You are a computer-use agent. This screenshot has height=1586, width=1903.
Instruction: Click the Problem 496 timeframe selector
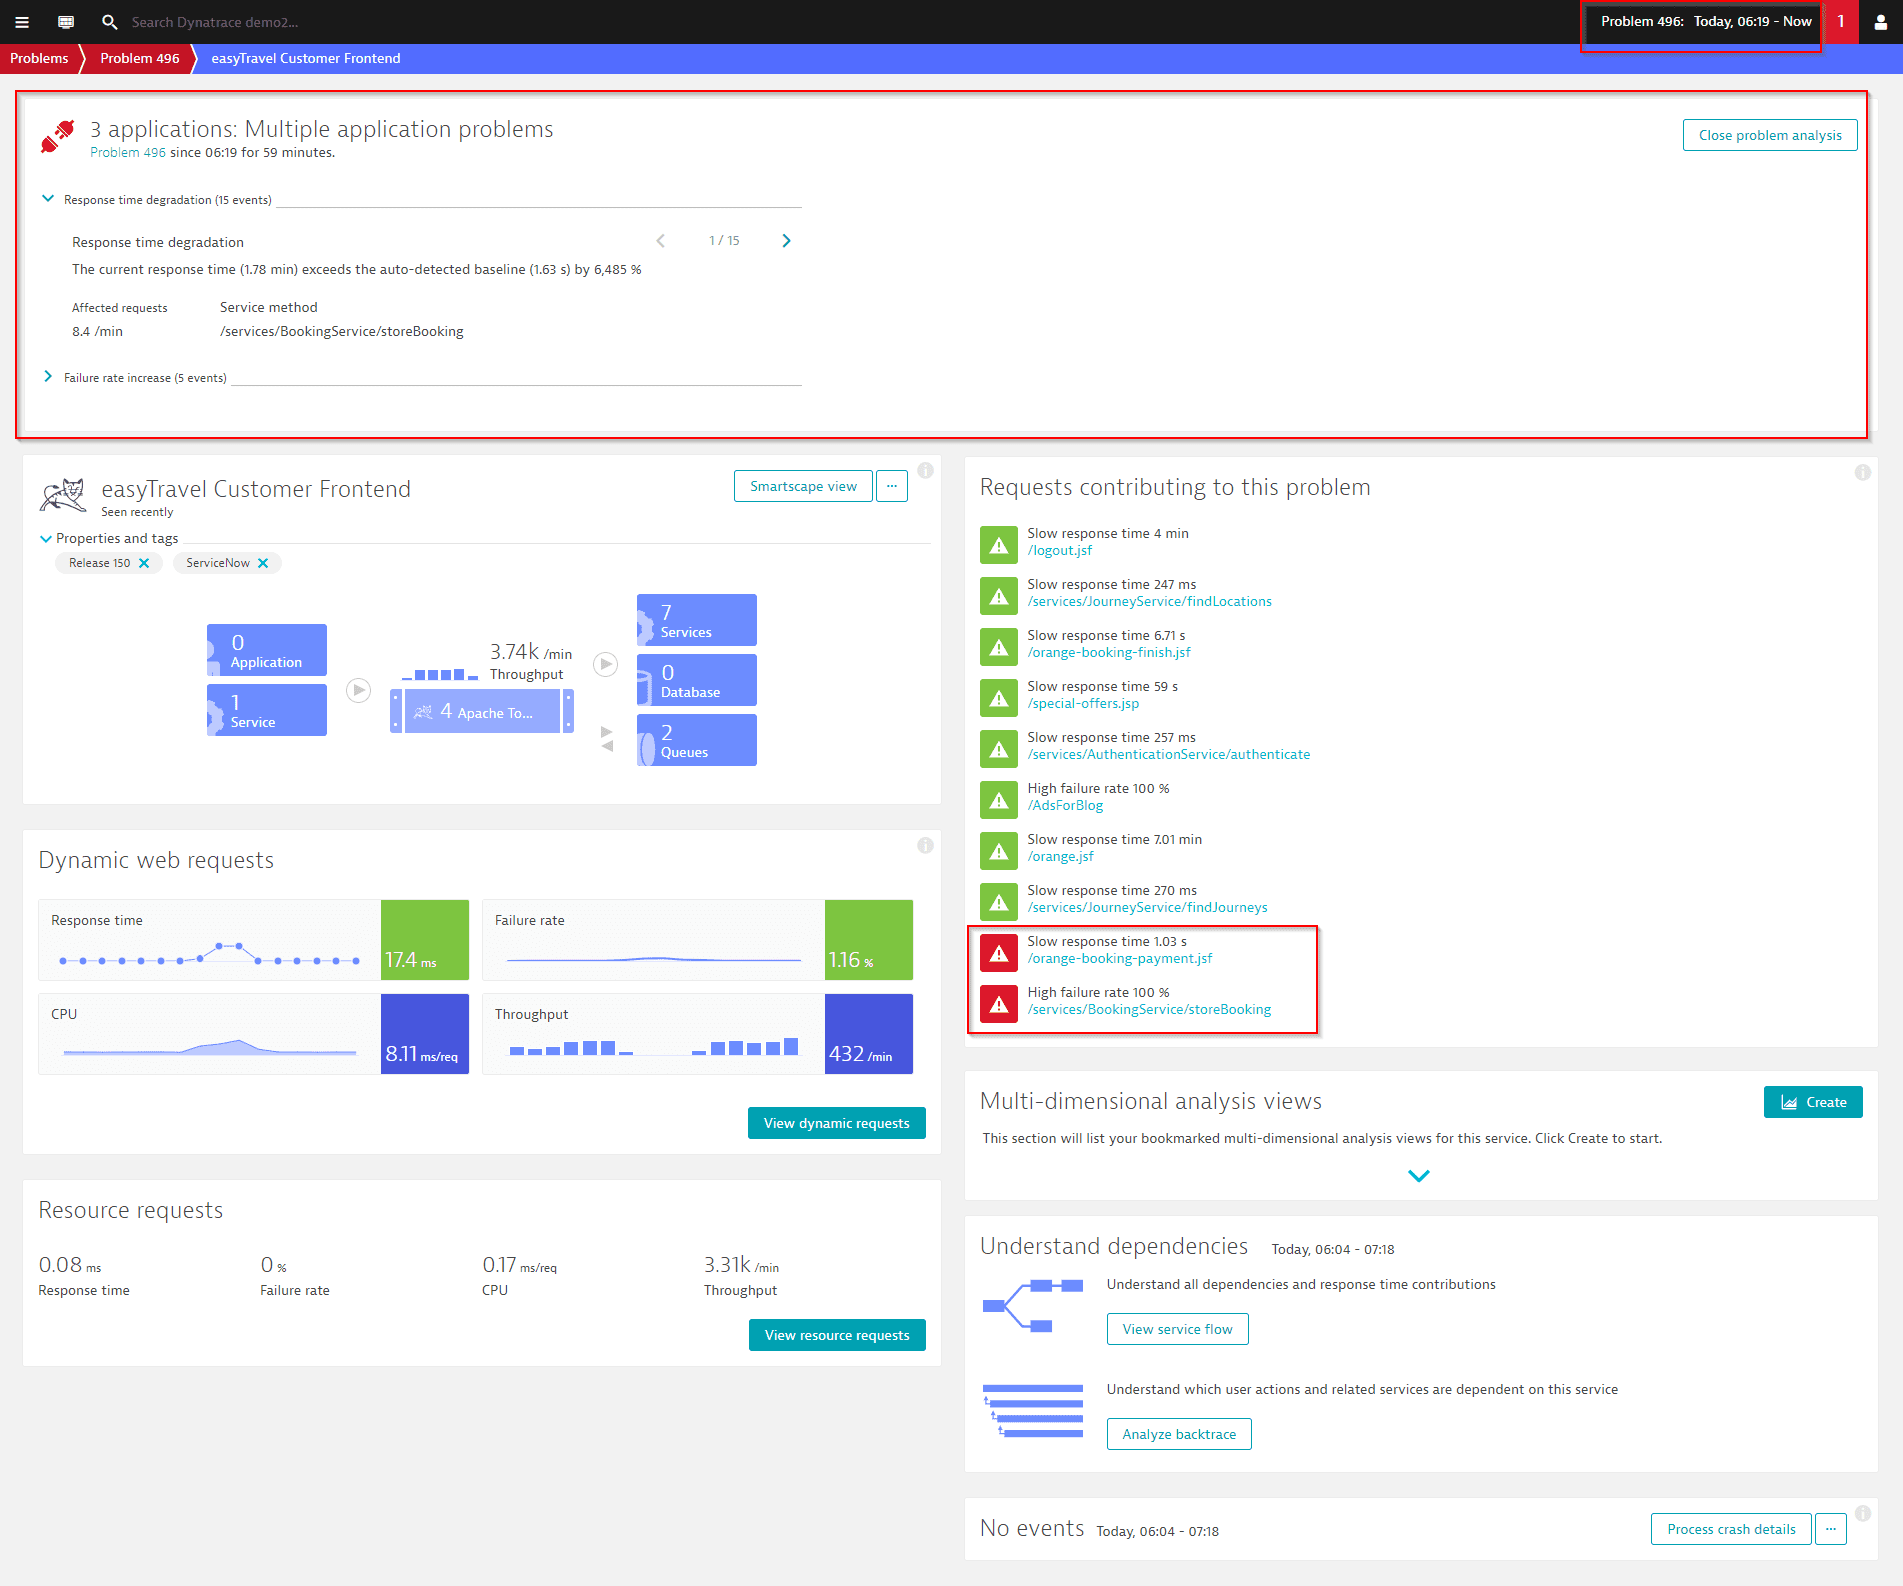pos(1705,21)
